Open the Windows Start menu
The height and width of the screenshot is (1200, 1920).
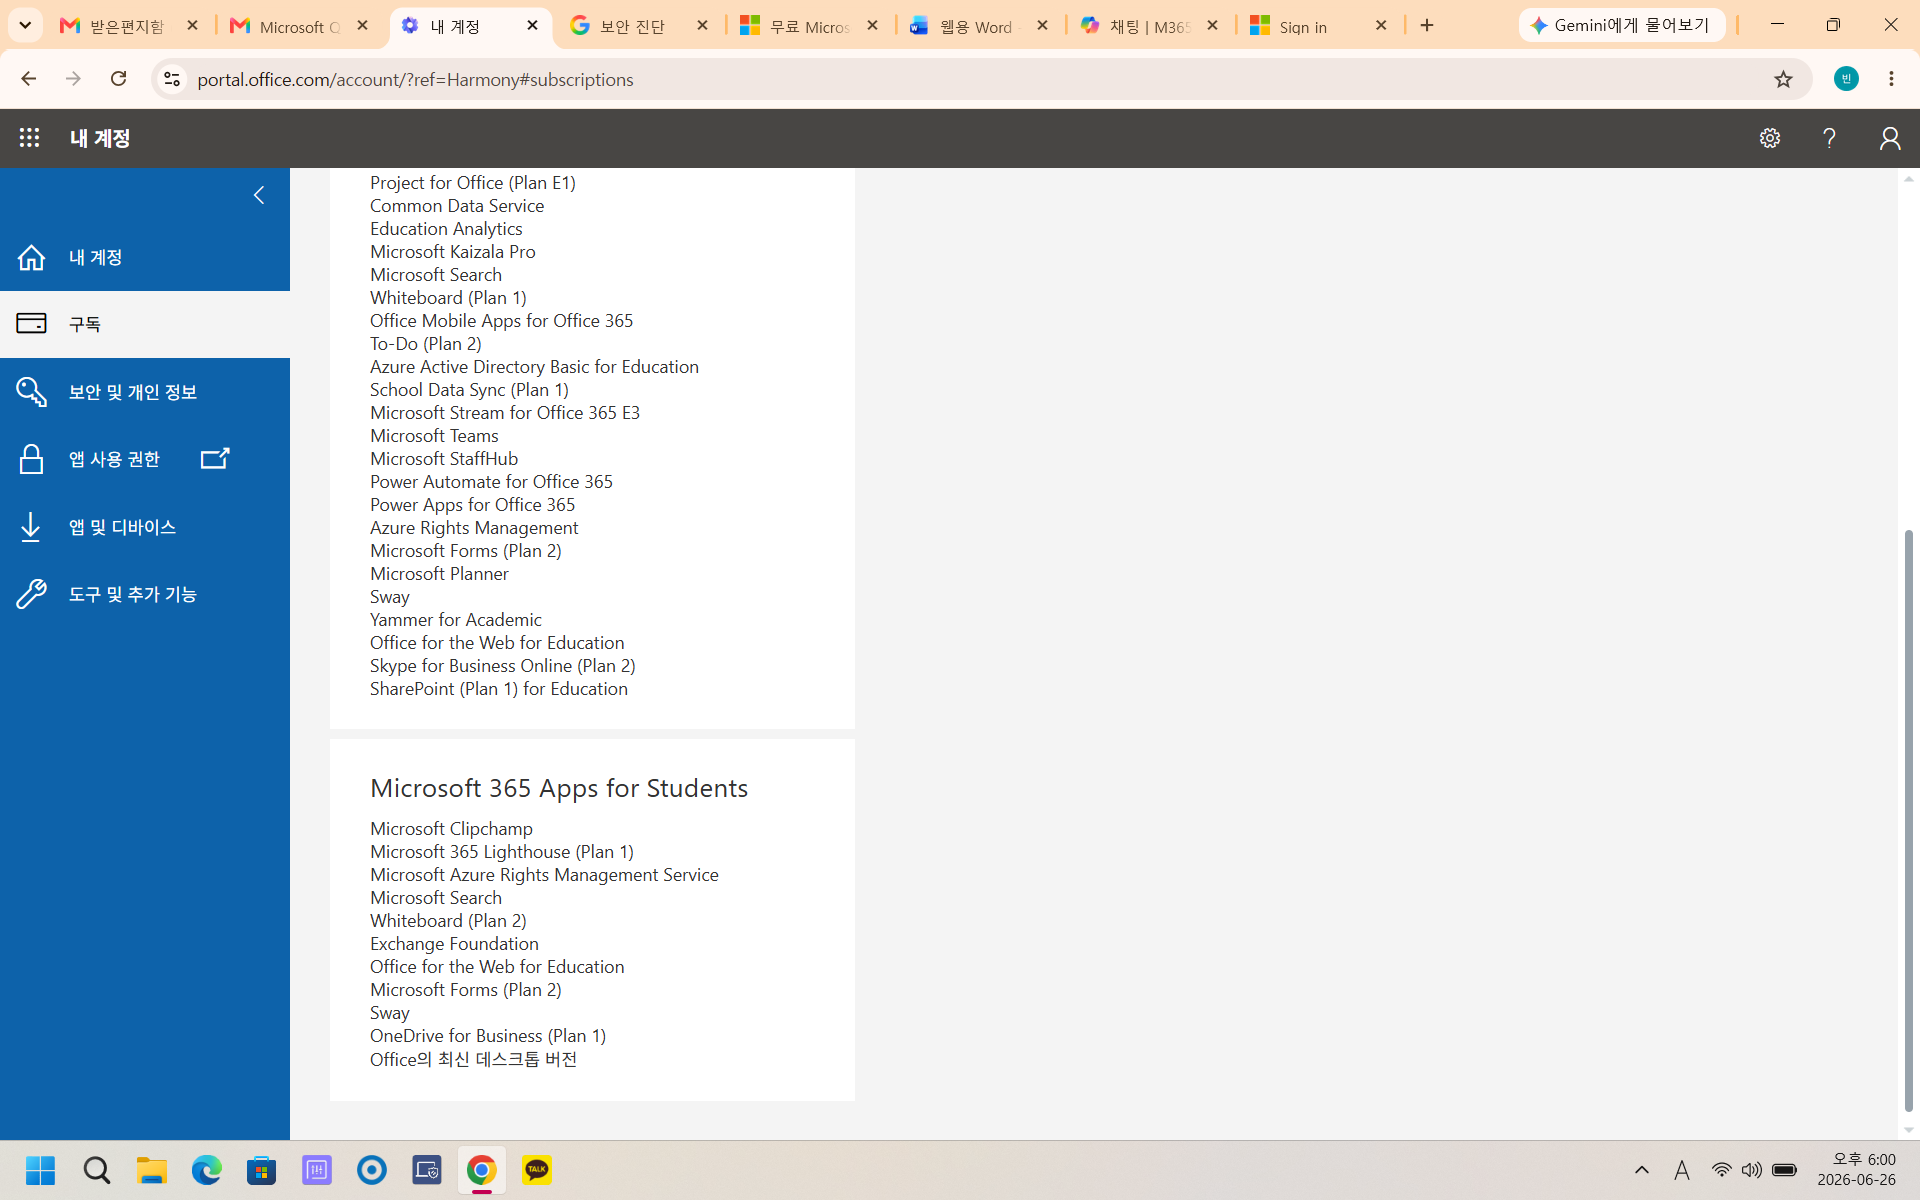click(40, 1170)
